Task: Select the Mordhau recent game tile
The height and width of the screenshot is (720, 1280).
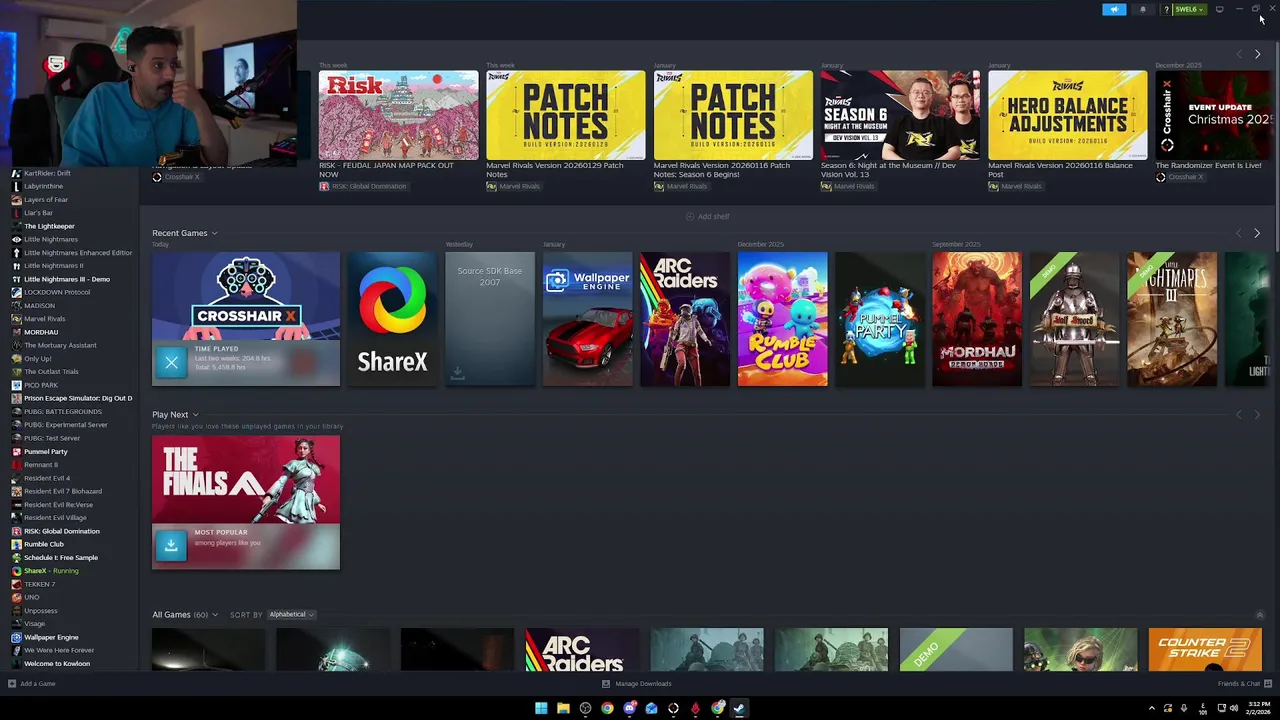Action: pyautogui.click(x=977, y=318)
